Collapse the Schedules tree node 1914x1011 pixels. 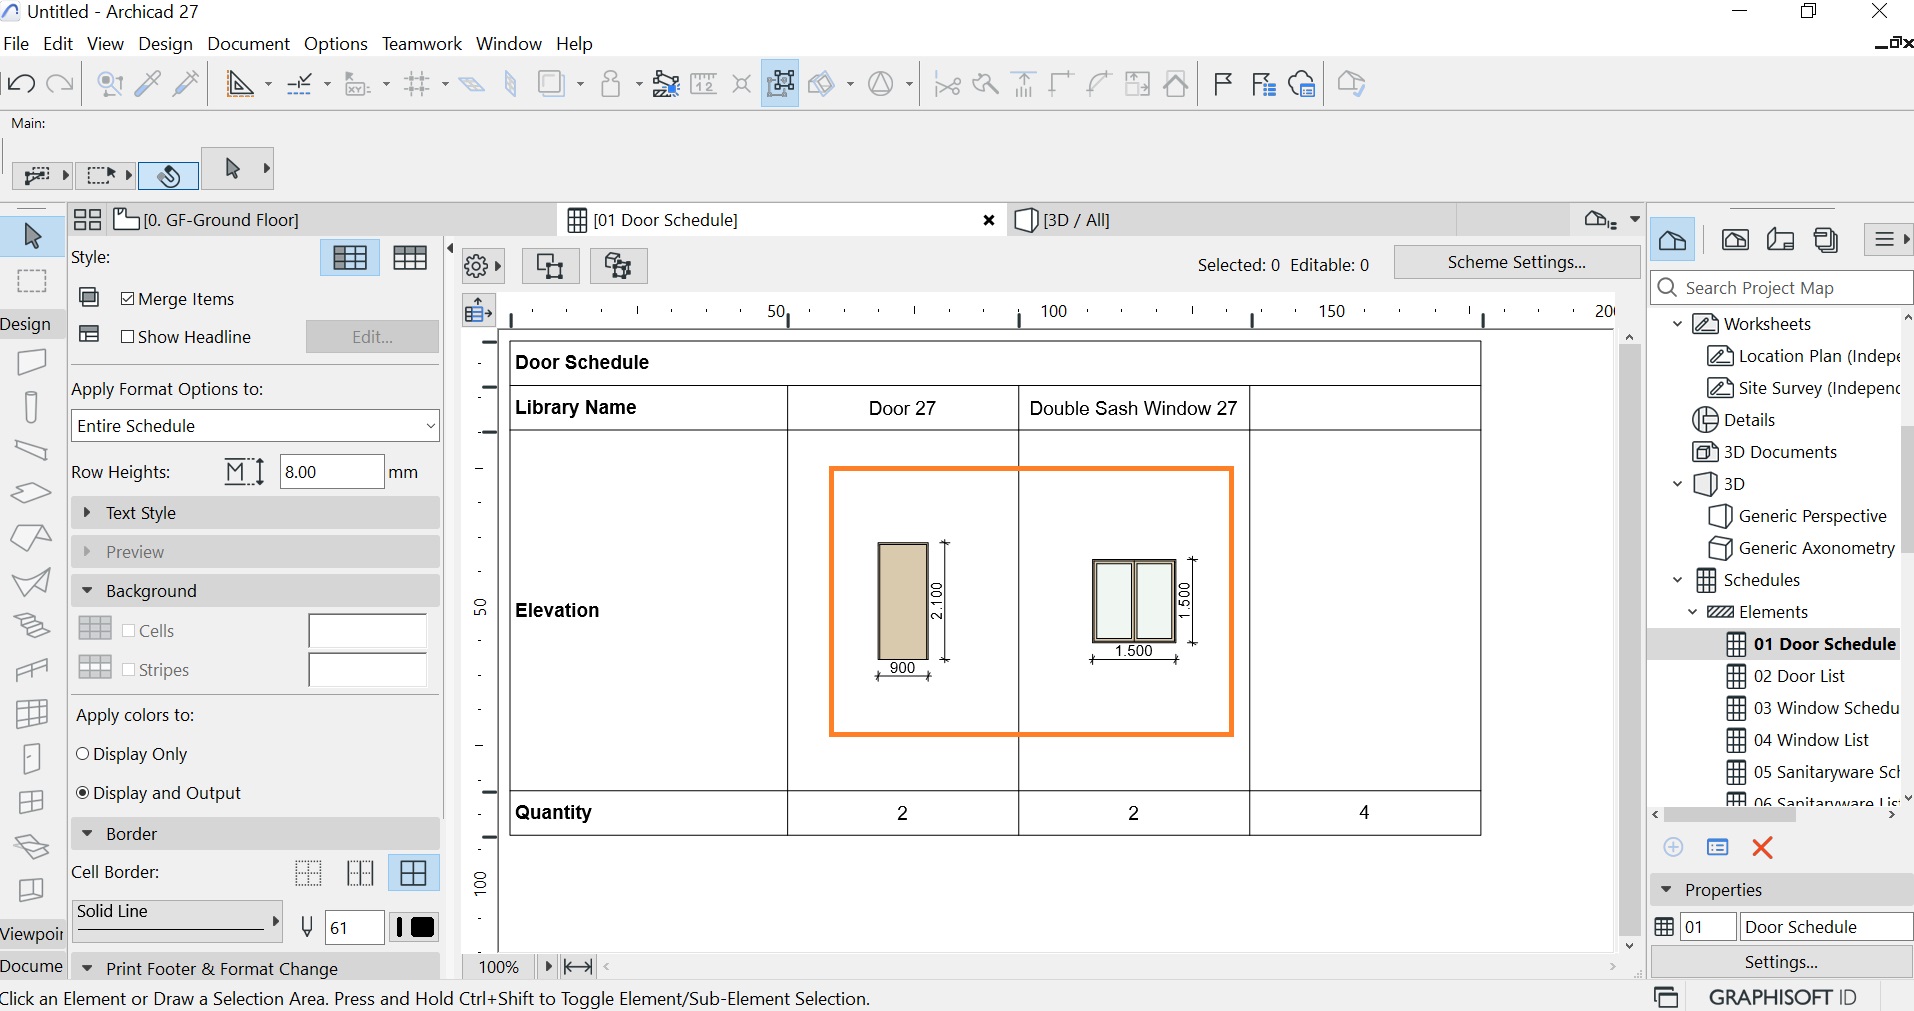(1677, 580)
